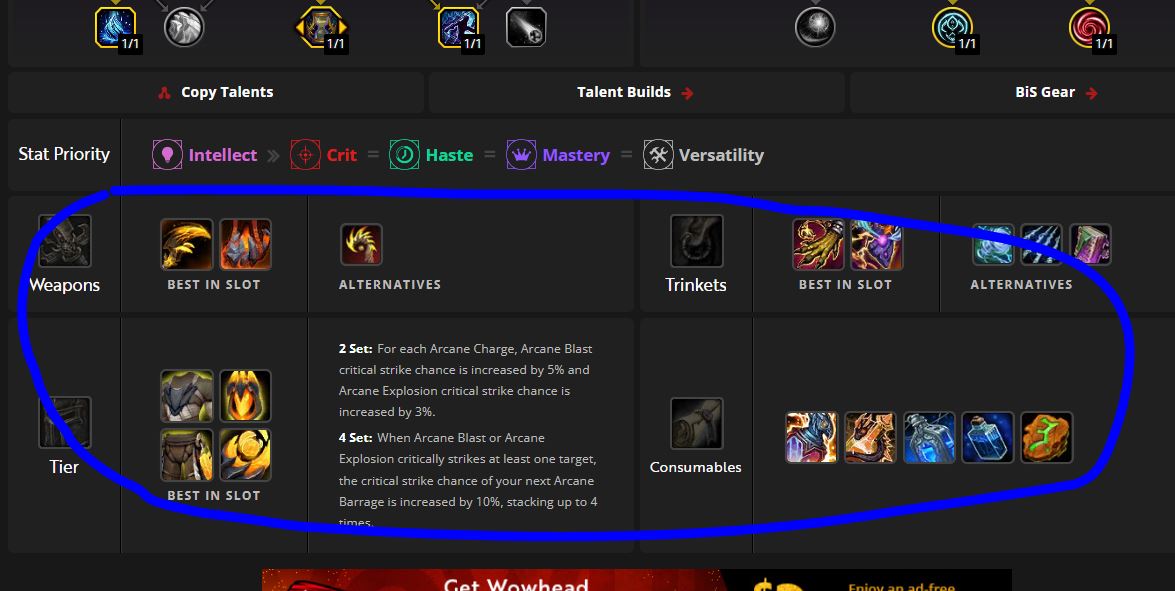
Task: Open the green book alternative trinket
Action: [x=1090, y=244]
